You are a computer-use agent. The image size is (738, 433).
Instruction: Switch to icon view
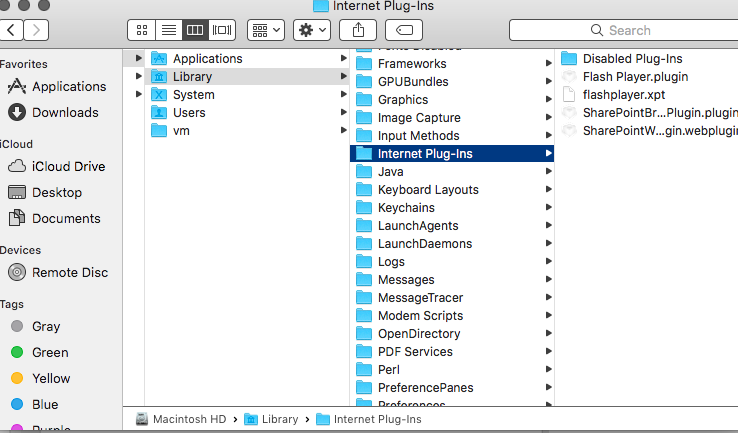141,31
